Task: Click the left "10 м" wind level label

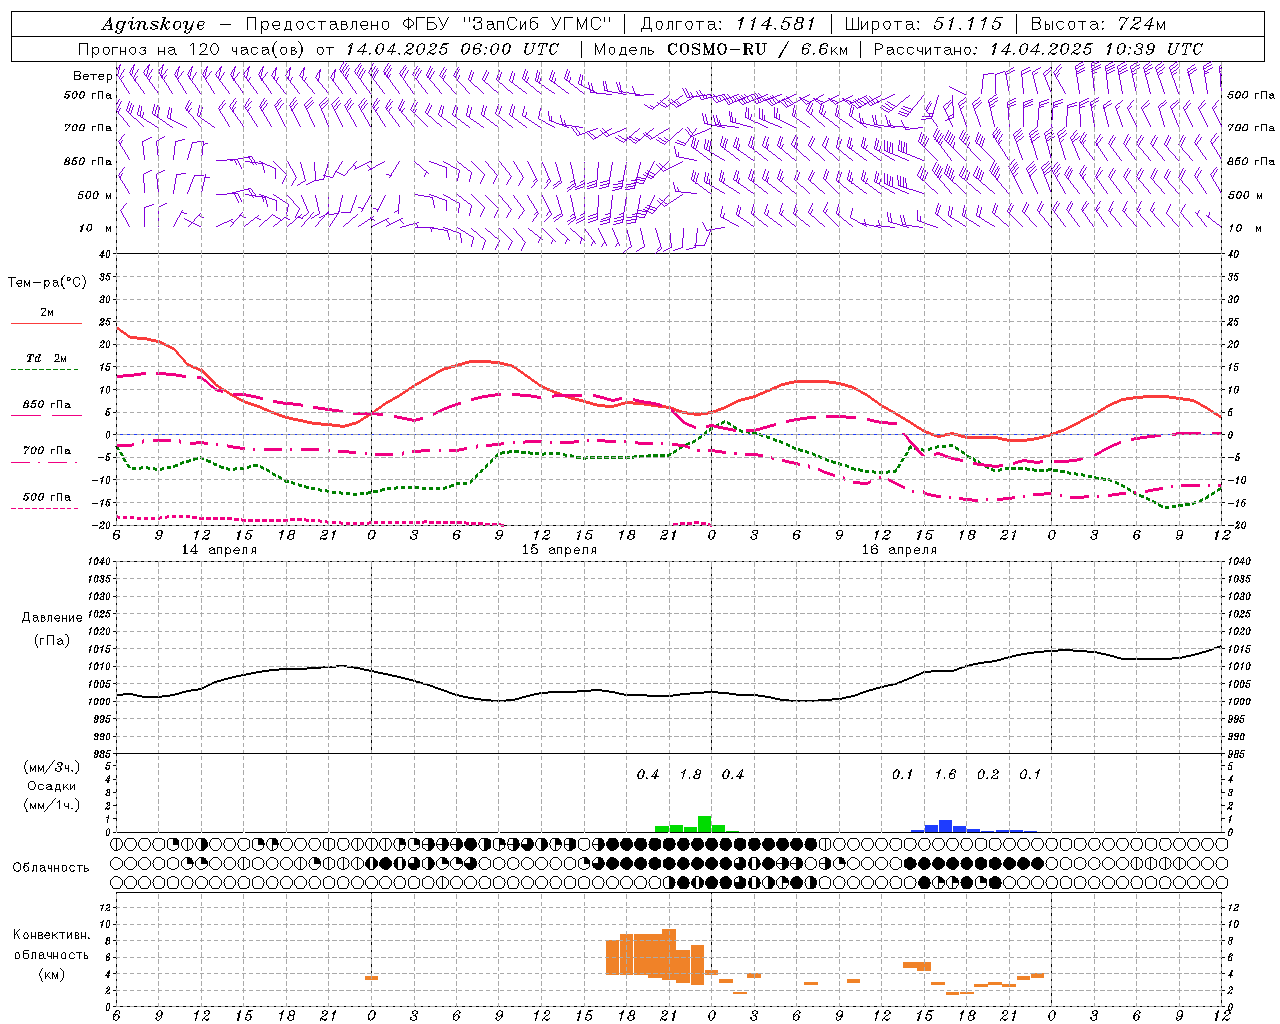Action: point(96,228)
